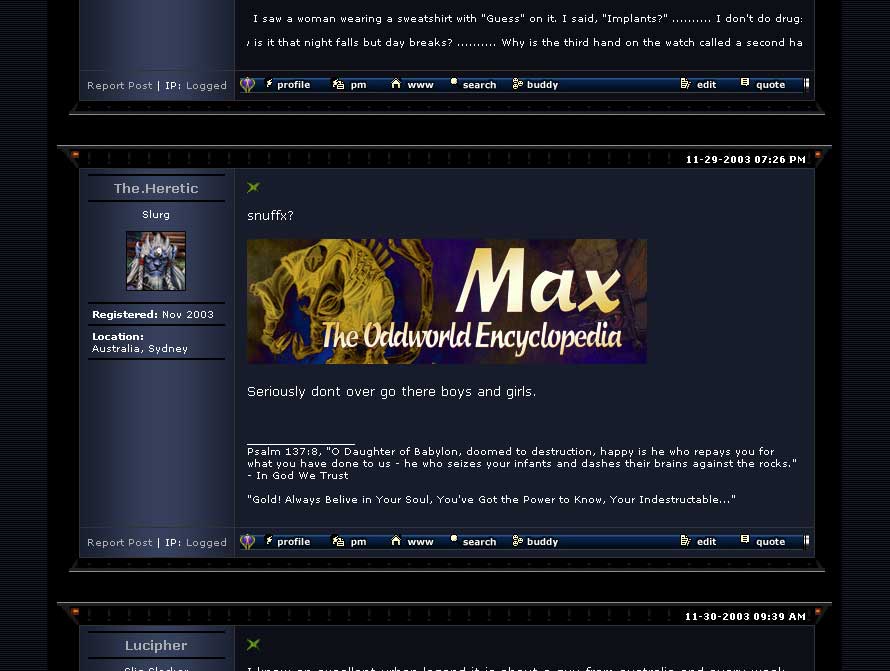Click the green post icon above "snuffx?"
Viewport: 890px width, 671px height.
coord(253,188)
